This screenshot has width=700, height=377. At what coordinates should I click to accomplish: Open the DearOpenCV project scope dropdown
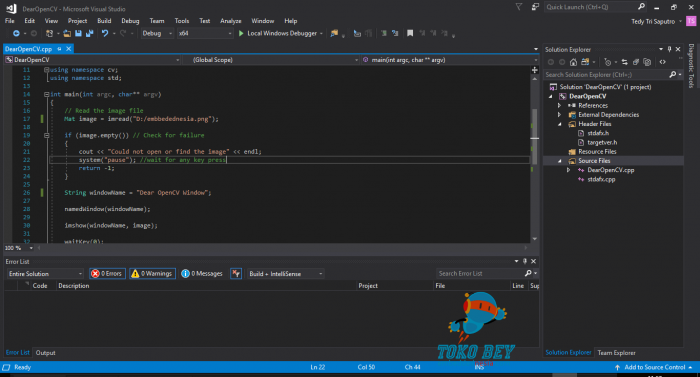(92, 60)
